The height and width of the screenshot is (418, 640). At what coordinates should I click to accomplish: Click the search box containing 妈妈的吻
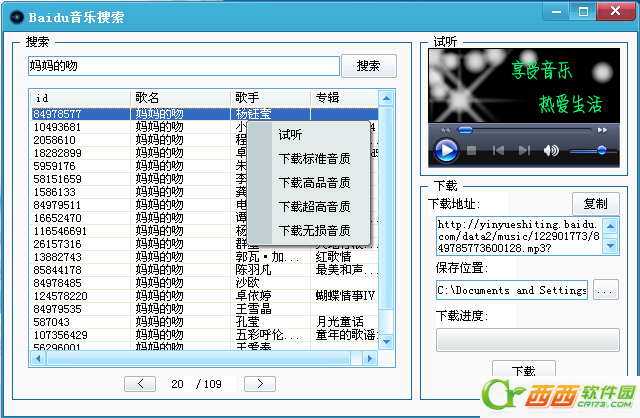click(182, 66)
